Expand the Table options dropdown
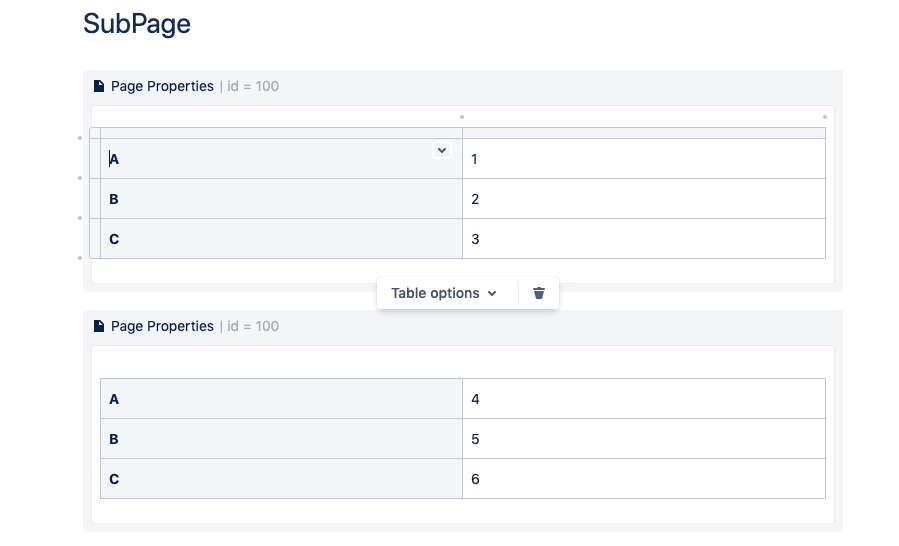This screenshot has height=546, width=899. [444, 293]
